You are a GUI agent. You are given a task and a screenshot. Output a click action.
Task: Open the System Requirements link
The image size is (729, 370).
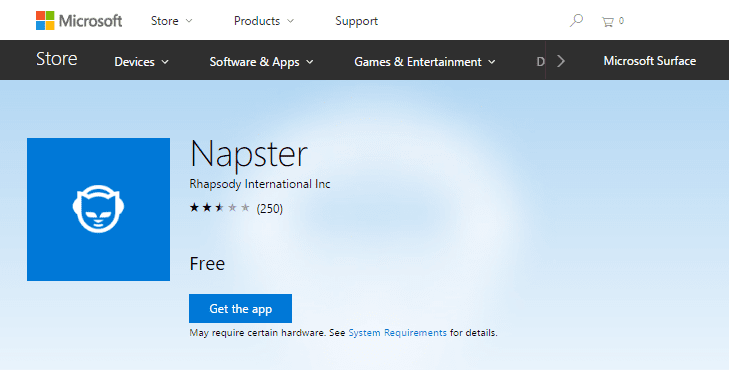pos(398,333)
